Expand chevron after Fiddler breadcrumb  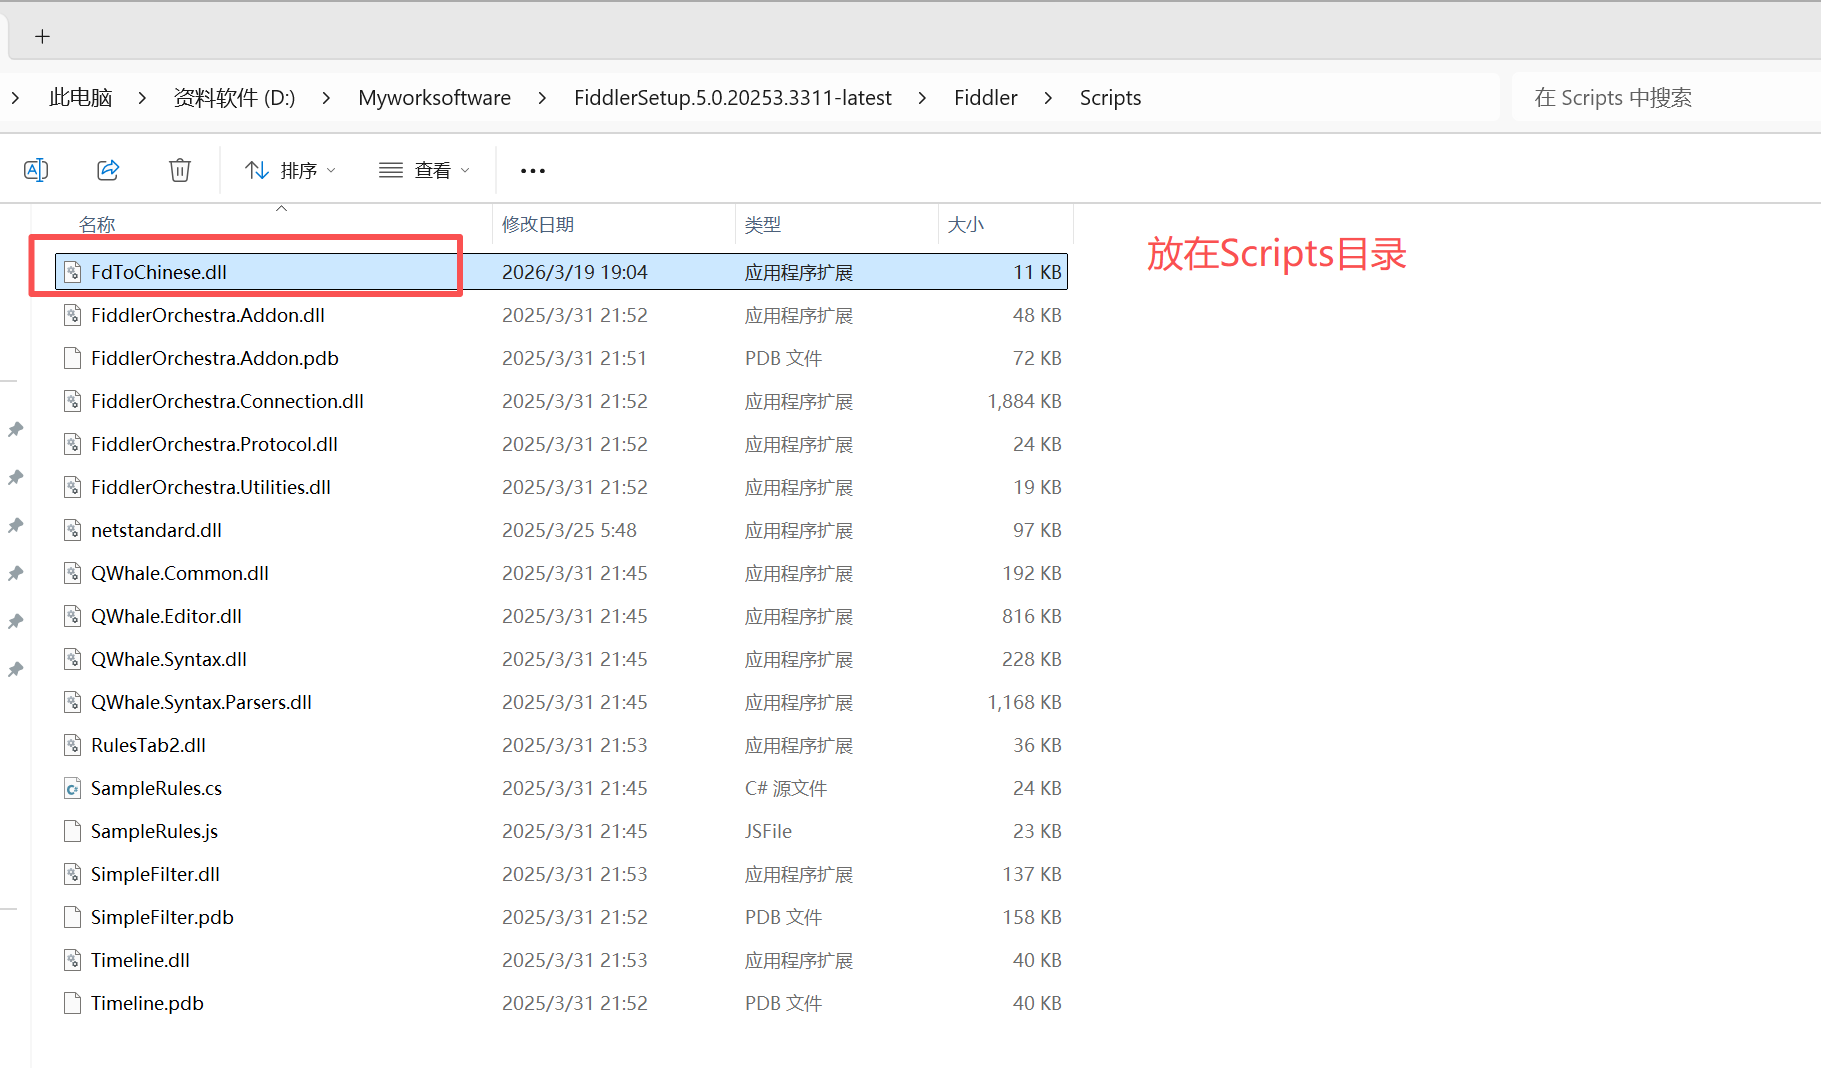[x=1048, y=98]
